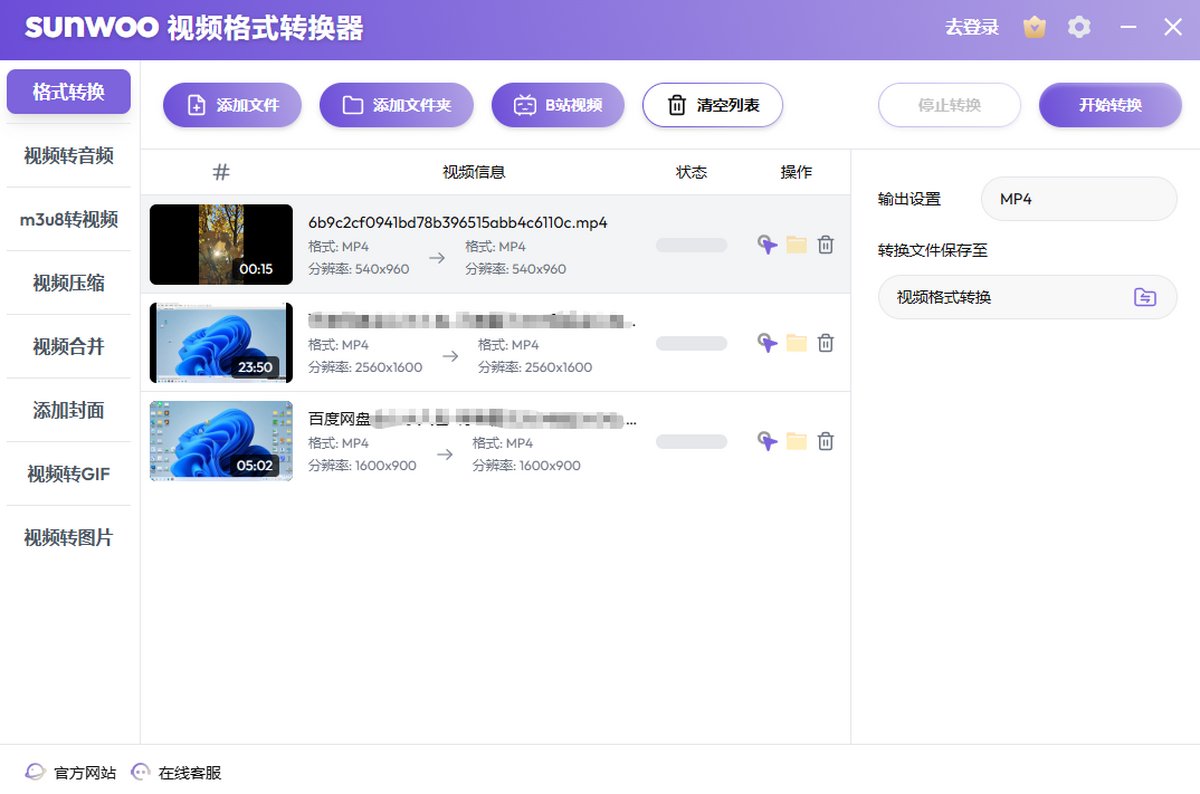Switch to the 视频压缩 tab
Viewport: 1200px width, 794px height.
pos(68,283)
